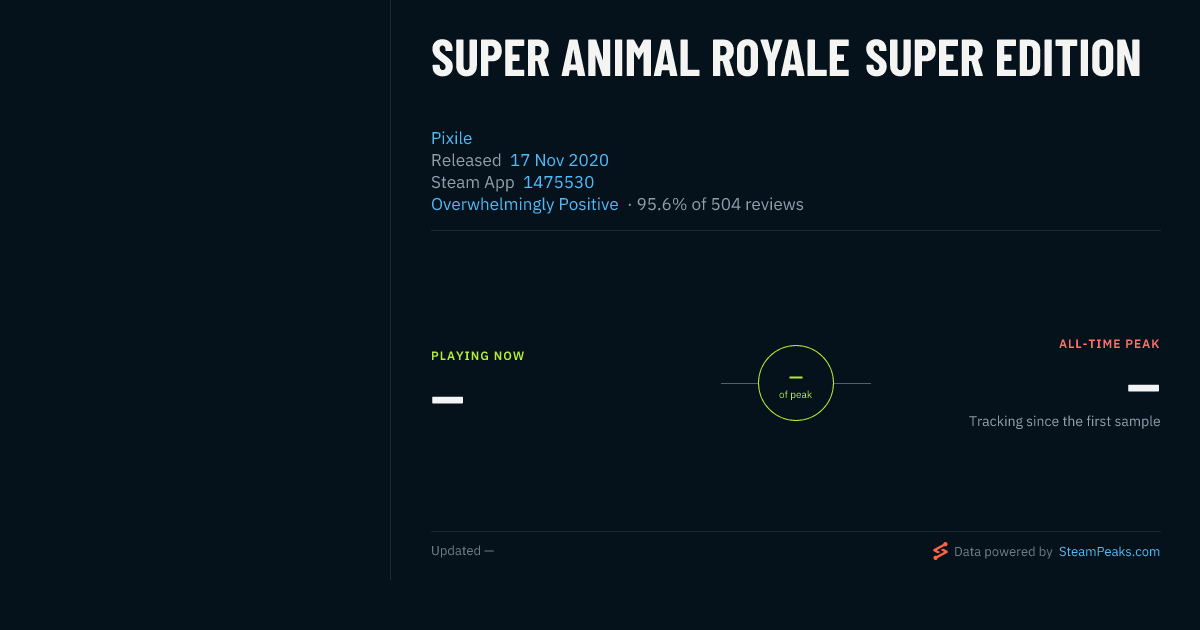The width and height of the screenshot is (1200, 630).
Task: Click the empty left image panel
Action: pos(195,290)
